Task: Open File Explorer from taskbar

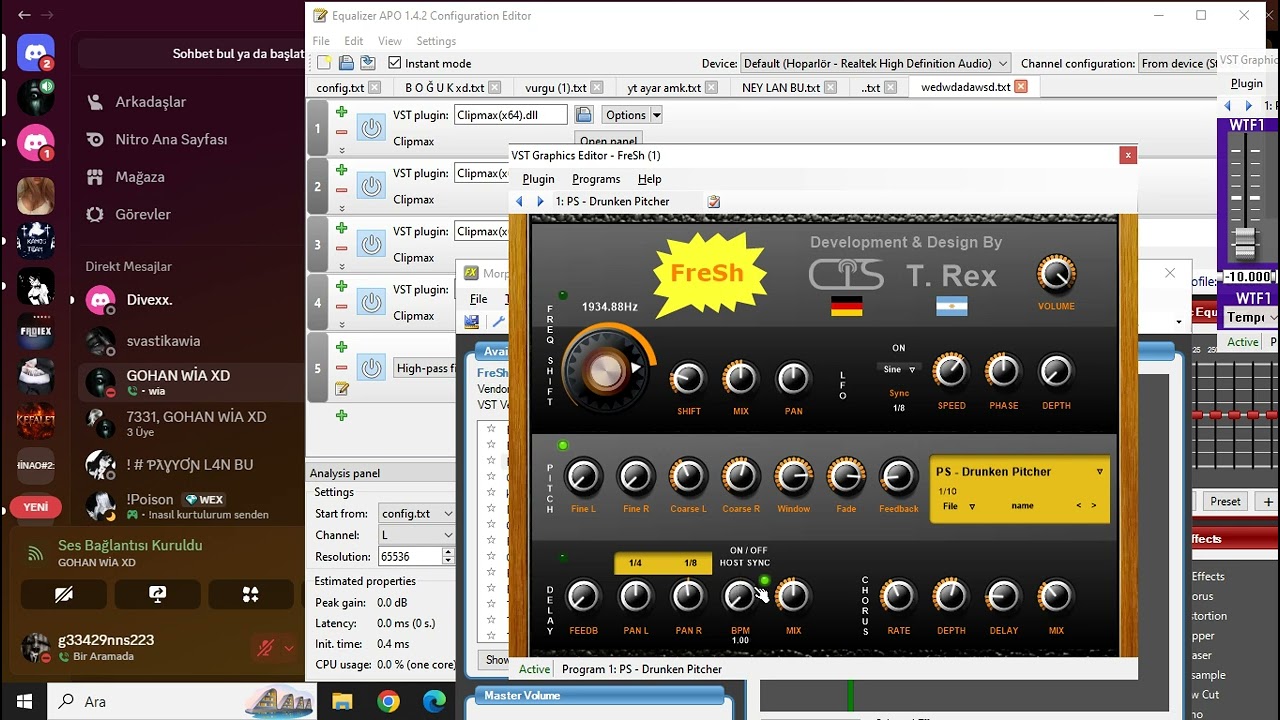Action: pos(342,701)
